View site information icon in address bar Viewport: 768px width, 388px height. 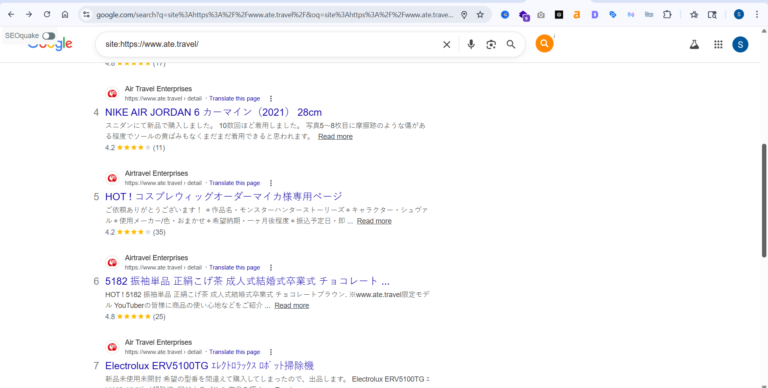click(86, 15)
